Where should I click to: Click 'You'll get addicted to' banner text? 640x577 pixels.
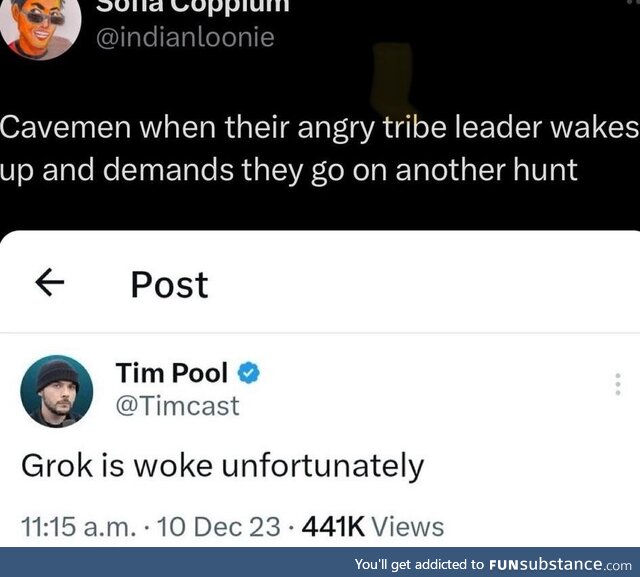click(x=419, y=564)
